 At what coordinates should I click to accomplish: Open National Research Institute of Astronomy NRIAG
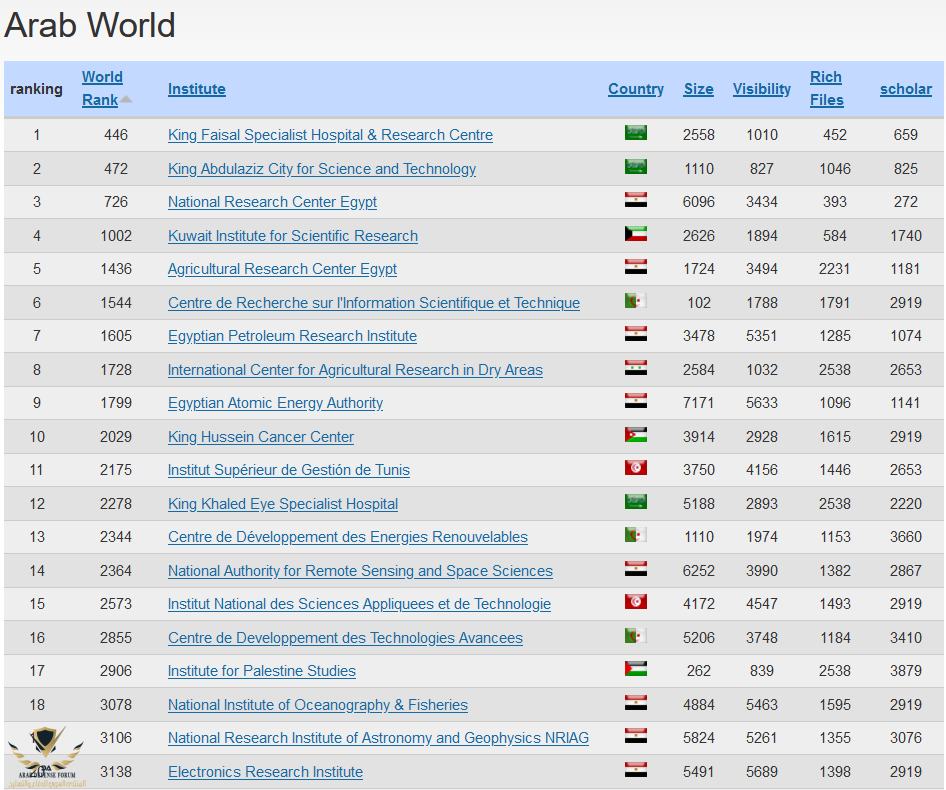click(378, 737)
